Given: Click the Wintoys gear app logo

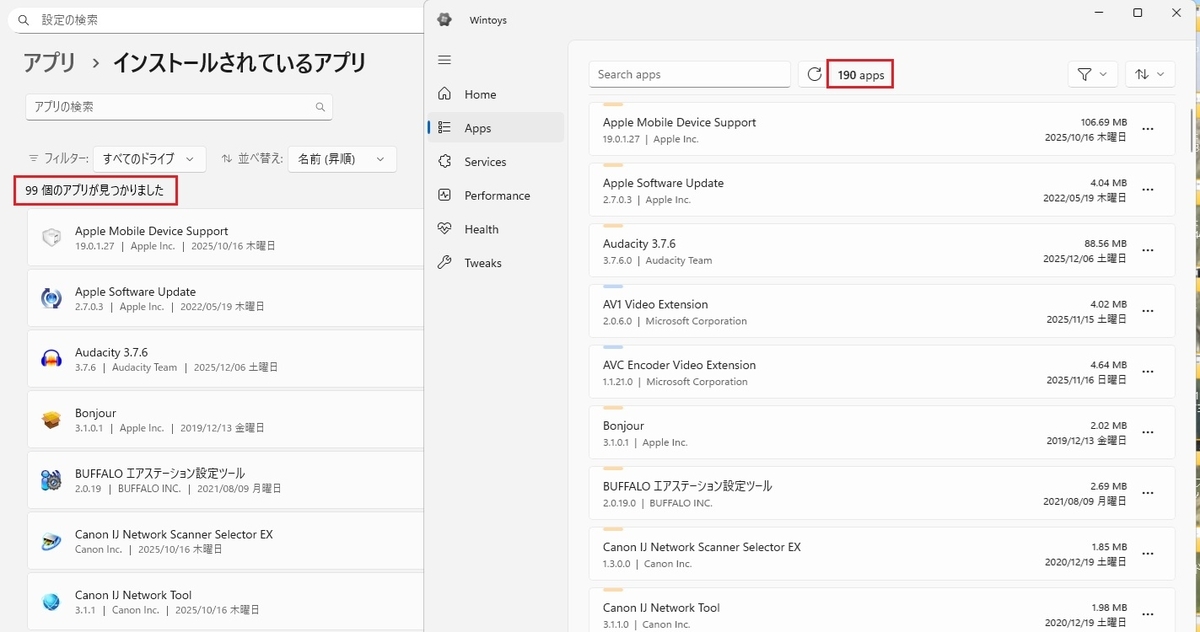Looking at the screenshot, I should click(445, 19).
